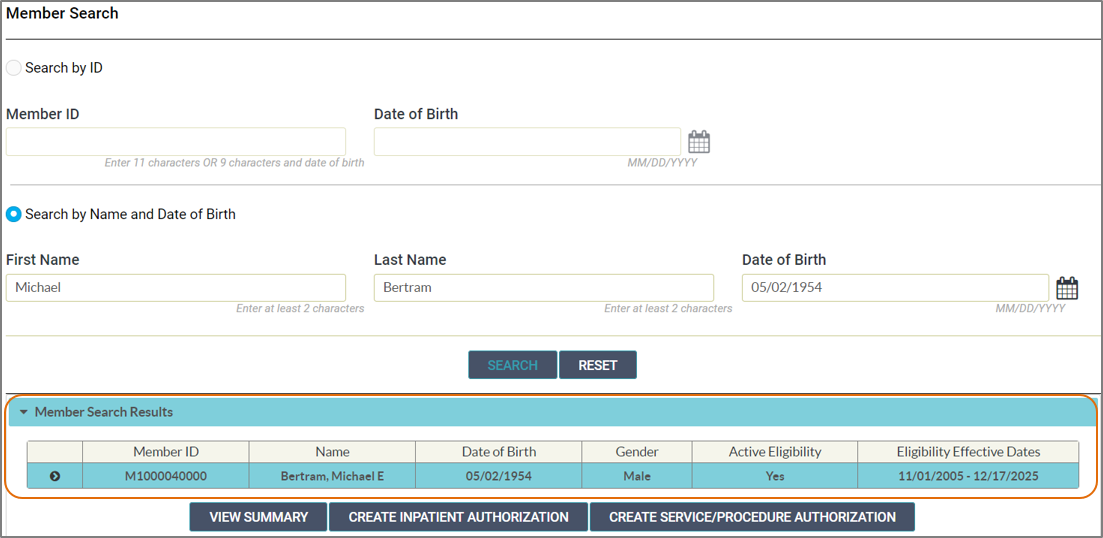Click the Date of Birth field under Search by ID
The height and width of the screenshot is (538, 1103).
[527, 141]
